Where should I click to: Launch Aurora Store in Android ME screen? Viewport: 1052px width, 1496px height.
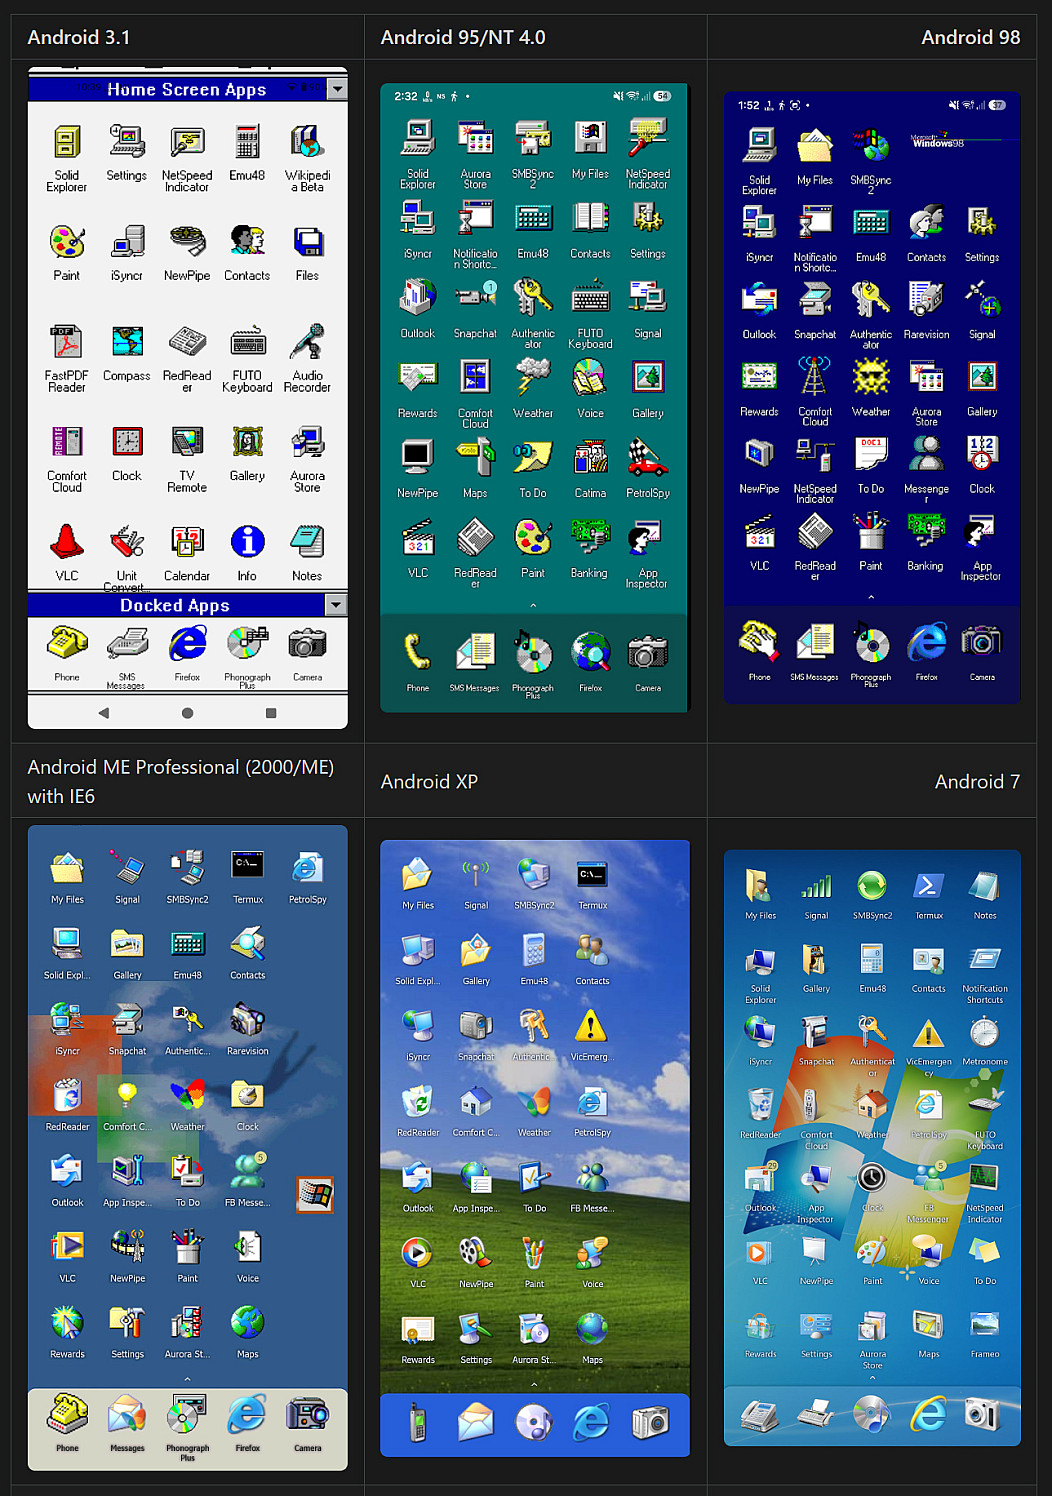[187, 1322]
